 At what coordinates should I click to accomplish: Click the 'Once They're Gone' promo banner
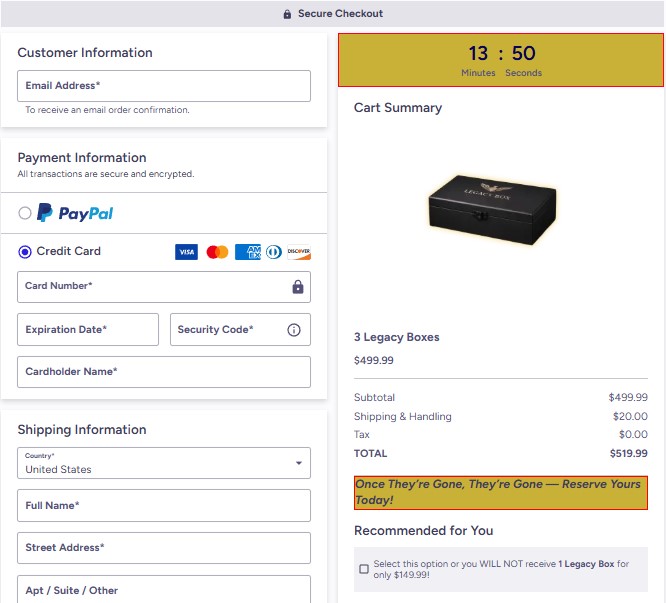point(501,493)
